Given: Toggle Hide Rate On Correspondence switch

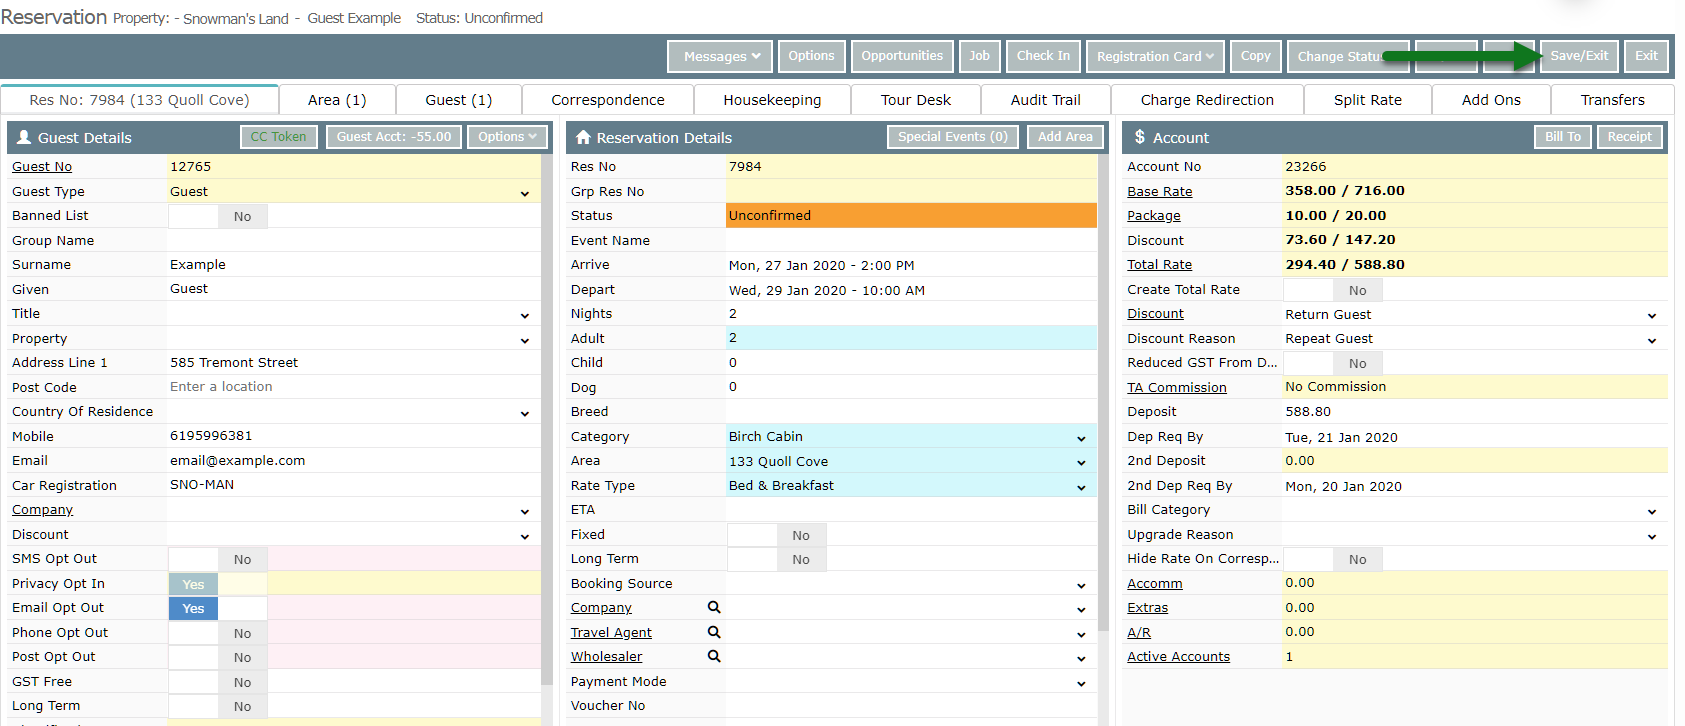Looking at the screenshot, I should click(1333, 559).
